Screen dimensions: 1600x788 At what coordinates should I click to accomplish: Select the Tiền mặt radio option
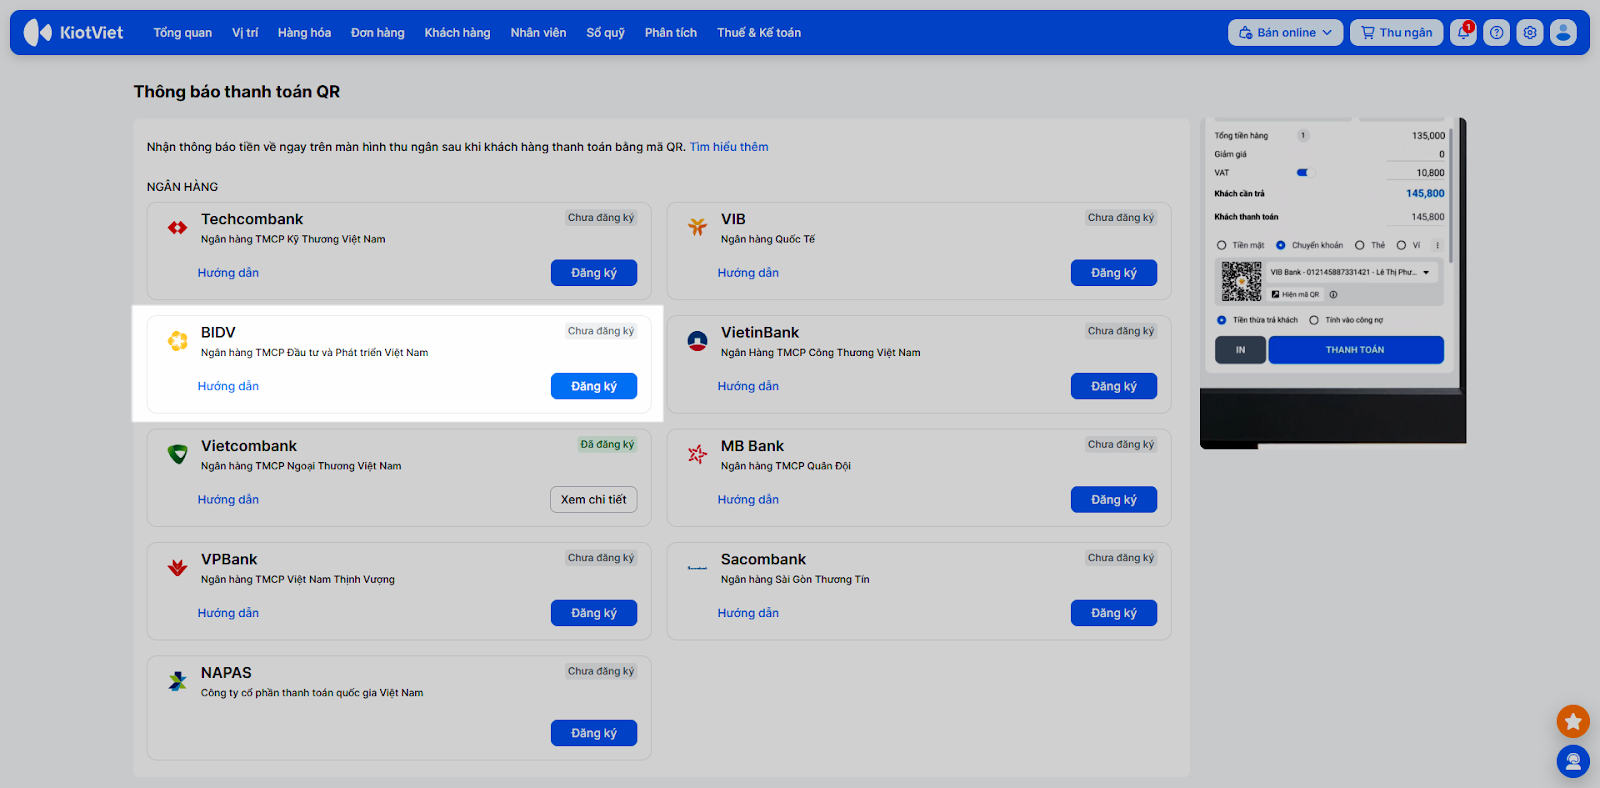tap(1222, 245)
